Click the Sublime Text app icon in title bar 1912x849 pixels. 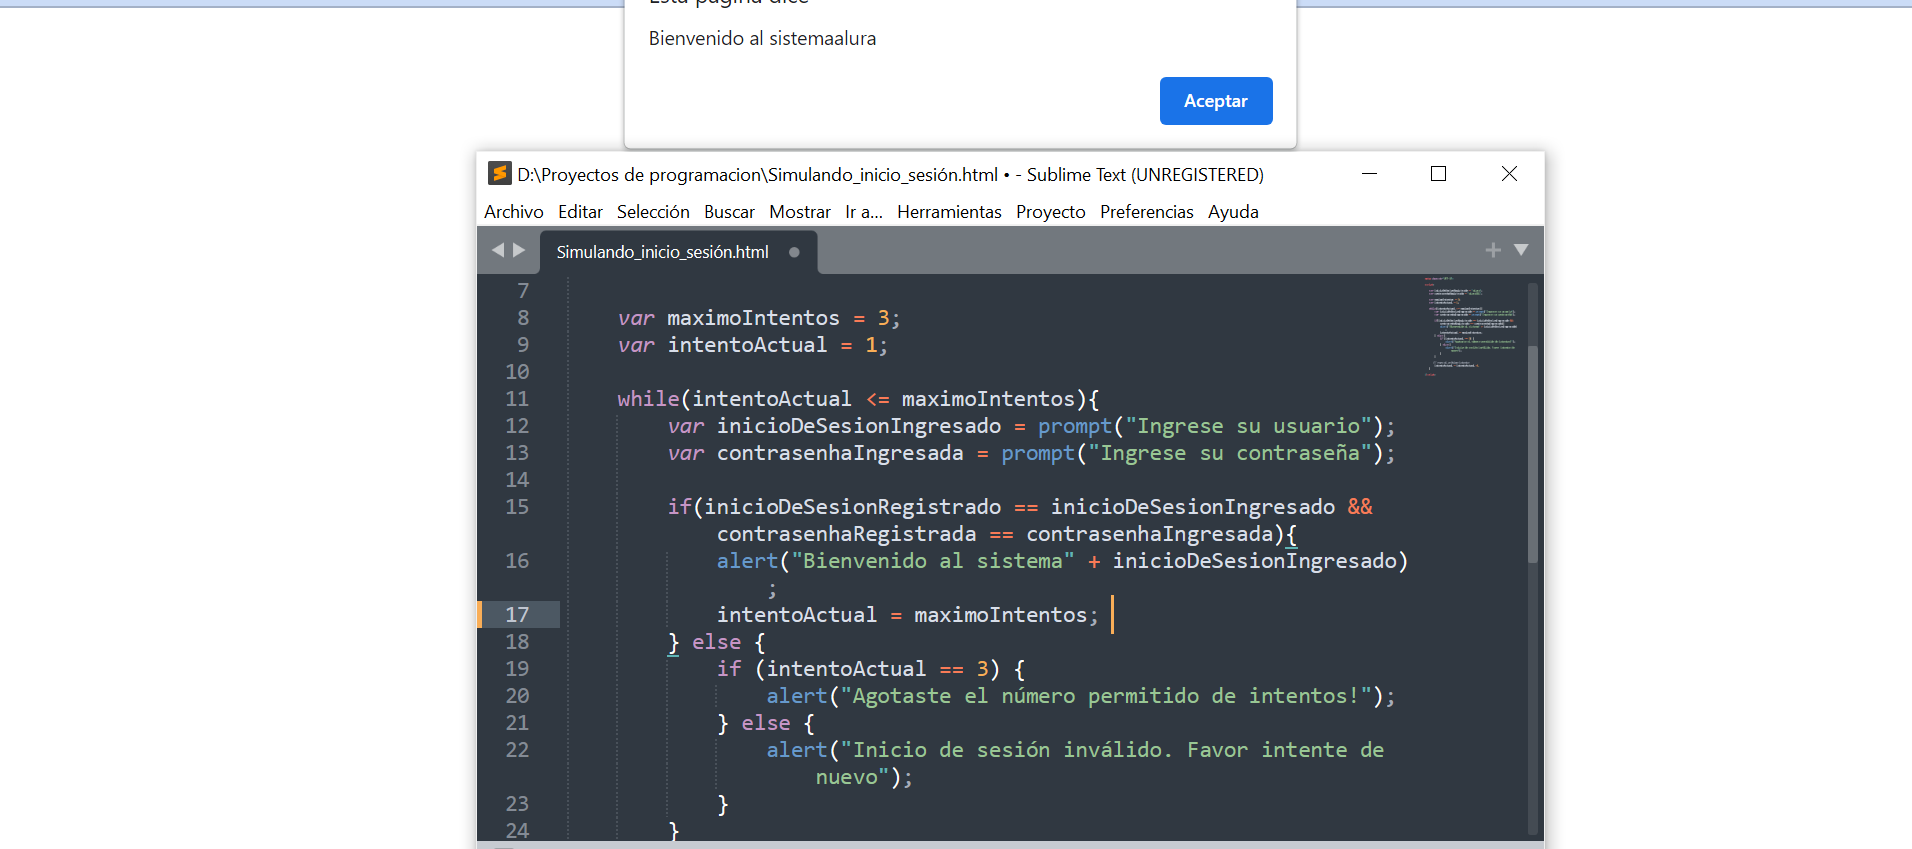(x=499, y=174)
